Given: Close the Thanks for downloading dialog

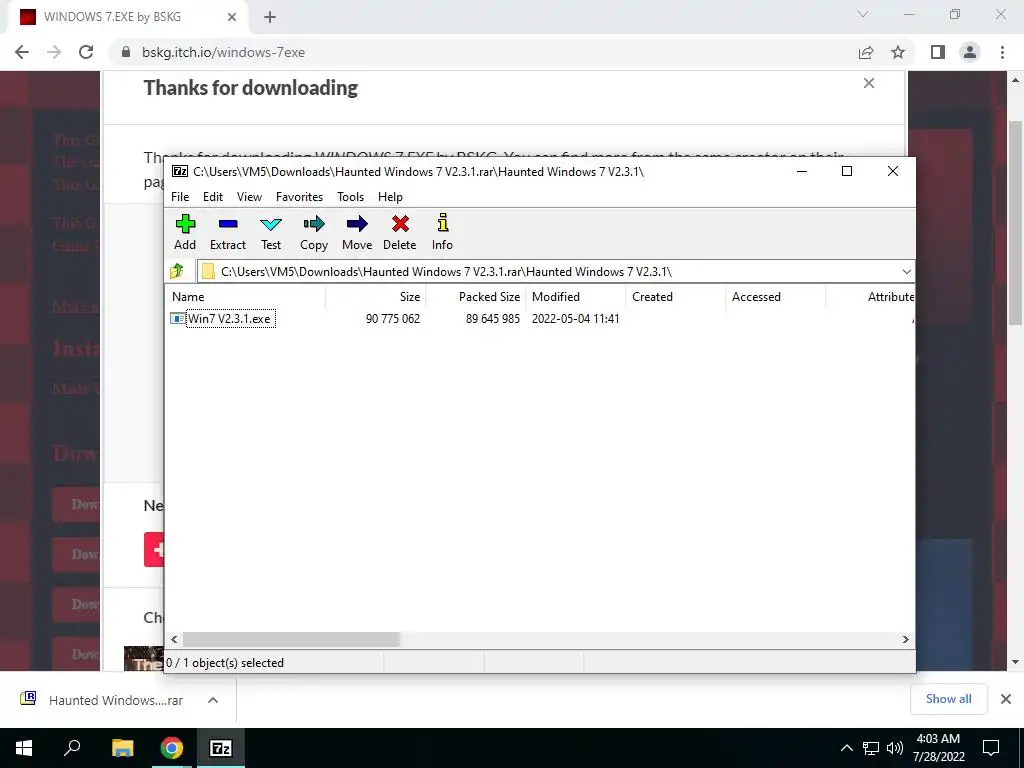Looking at the screenshot, I should tap(869, 83).
